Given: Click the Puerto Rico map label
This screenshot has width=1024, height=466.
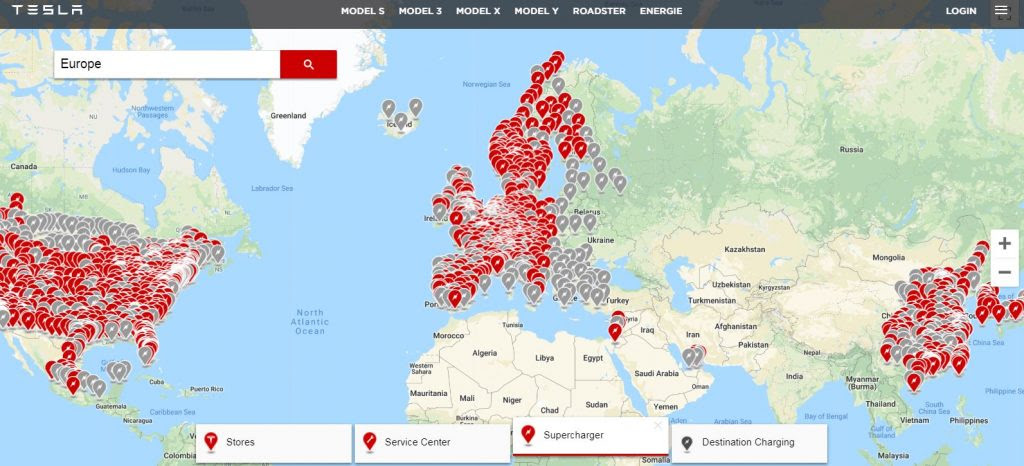Looking at the screenshot, I should [x=207, y=389].
